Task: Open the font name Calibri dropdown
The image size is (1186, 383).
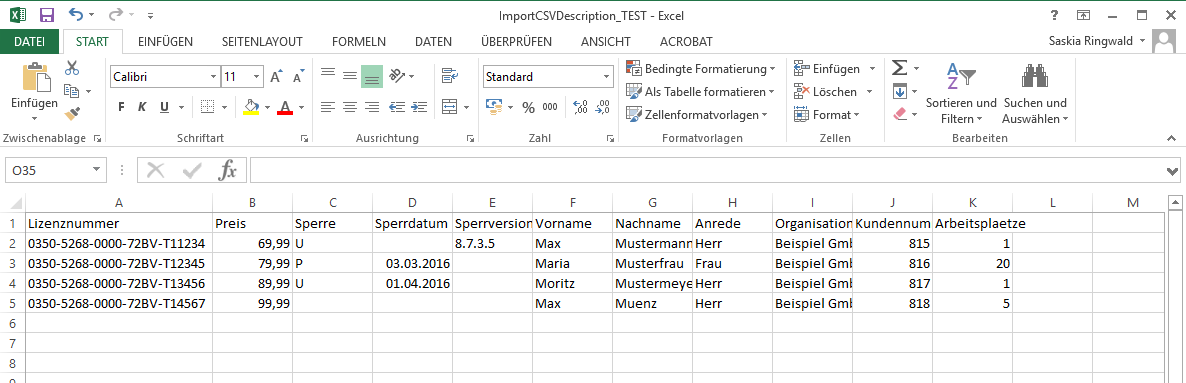Action: click(x=213, y=76)
